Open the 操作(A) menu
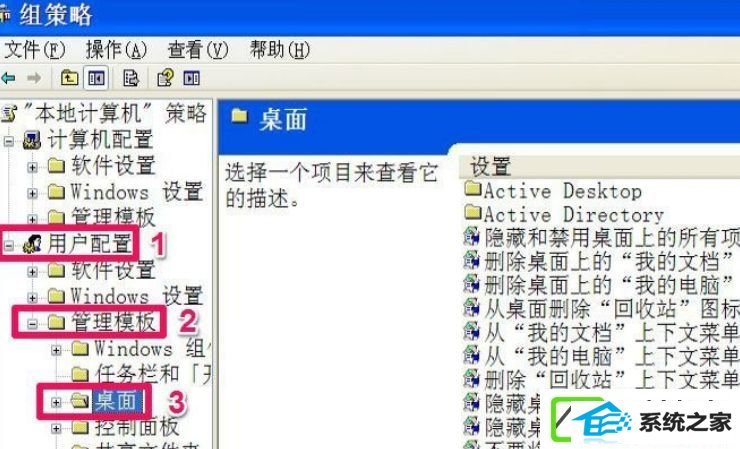The image size is (740, 449). click(116, 50)
